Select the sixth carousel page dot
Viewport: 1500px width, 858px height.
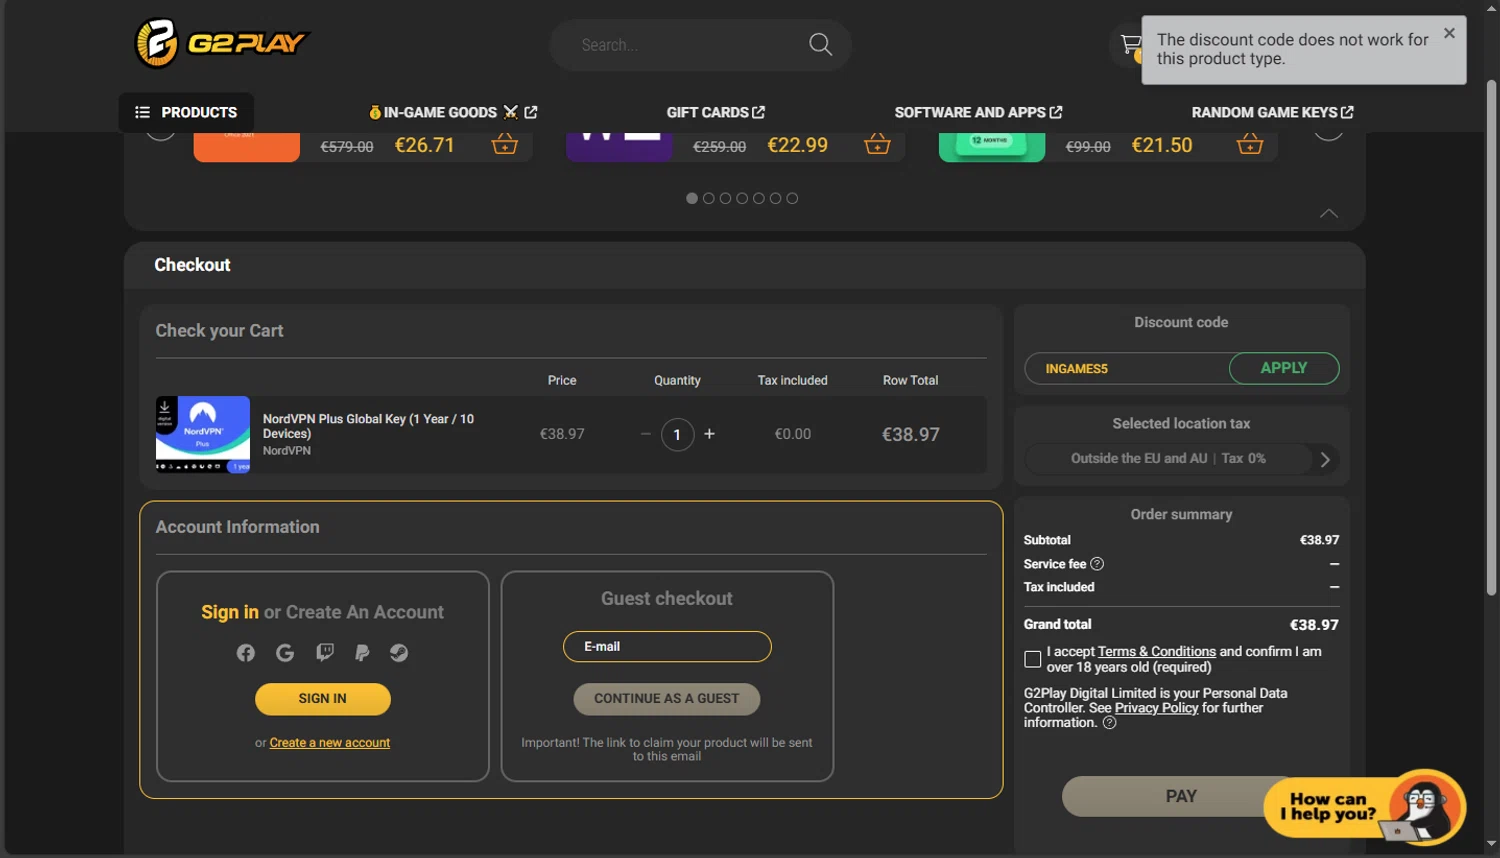click(775, 198)
